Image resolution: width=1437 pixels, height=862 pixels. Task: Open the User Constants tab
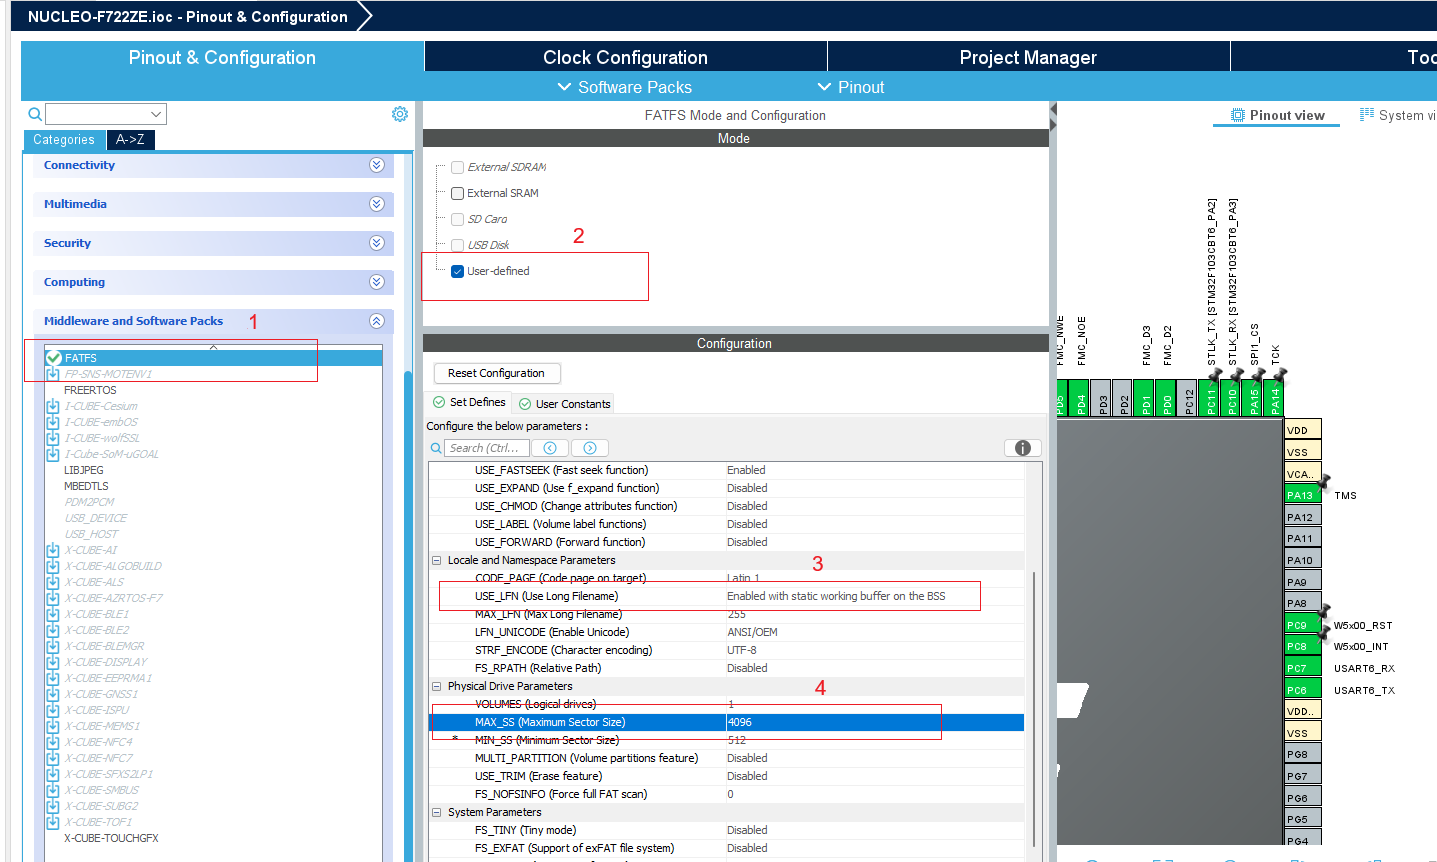564,404
